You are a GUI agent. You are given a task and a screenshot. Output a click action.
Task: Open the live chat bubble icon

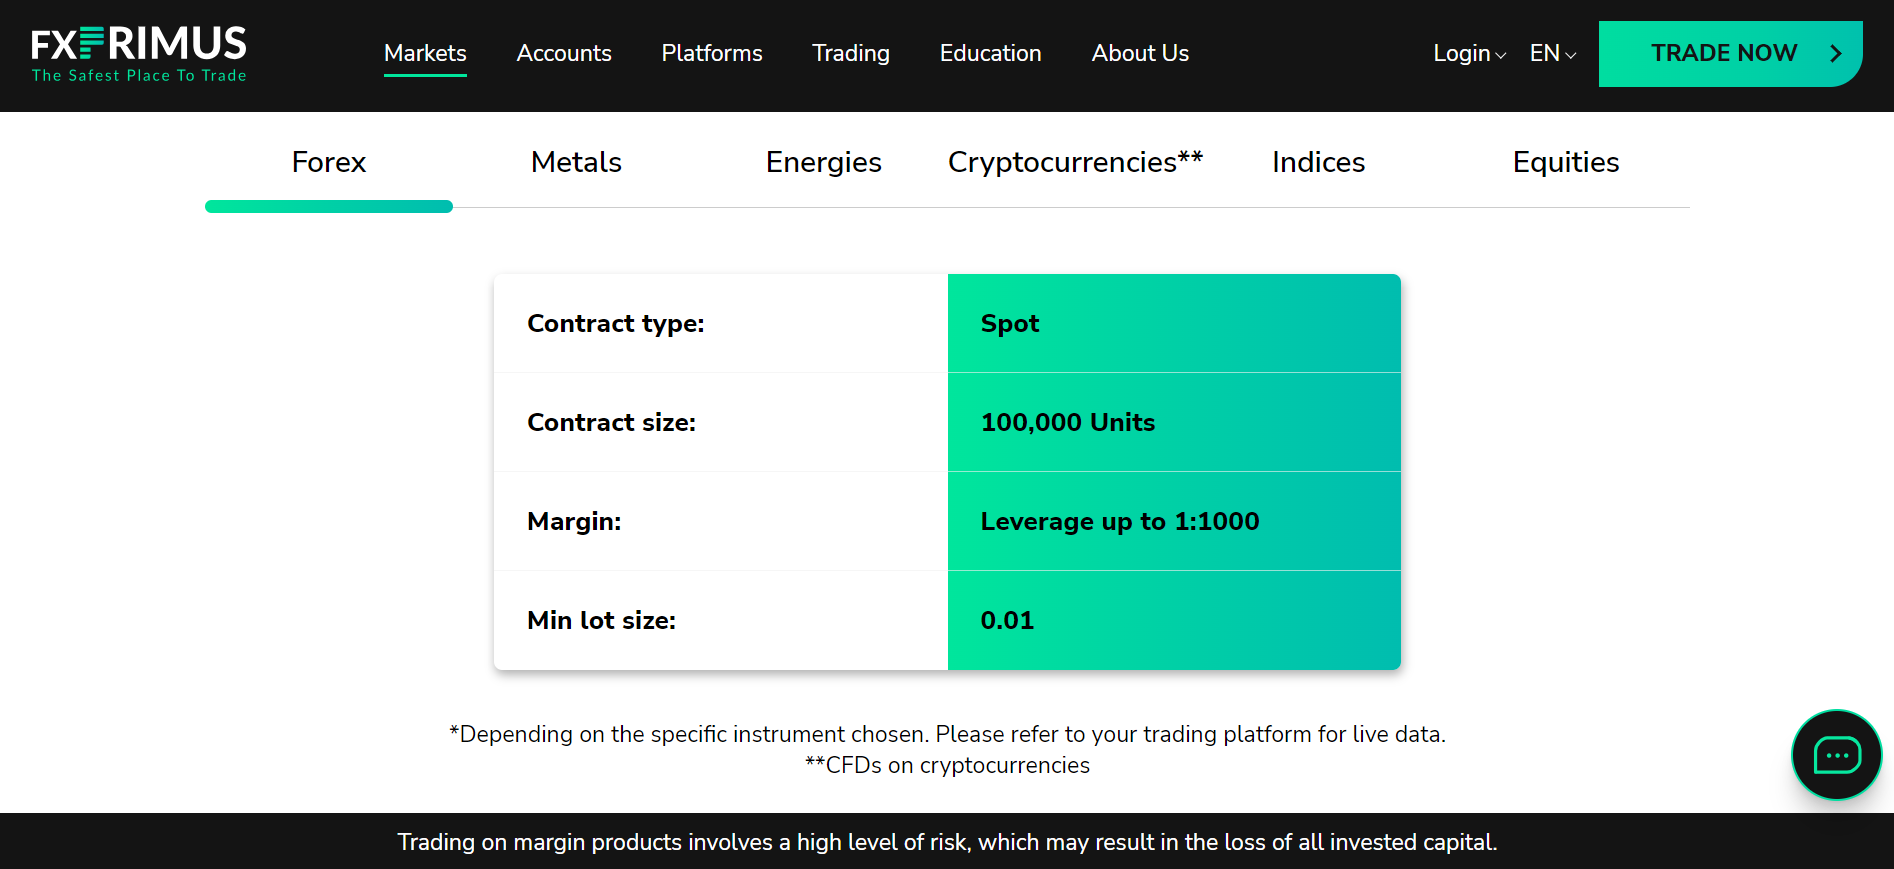click(x=1836, y=755)
